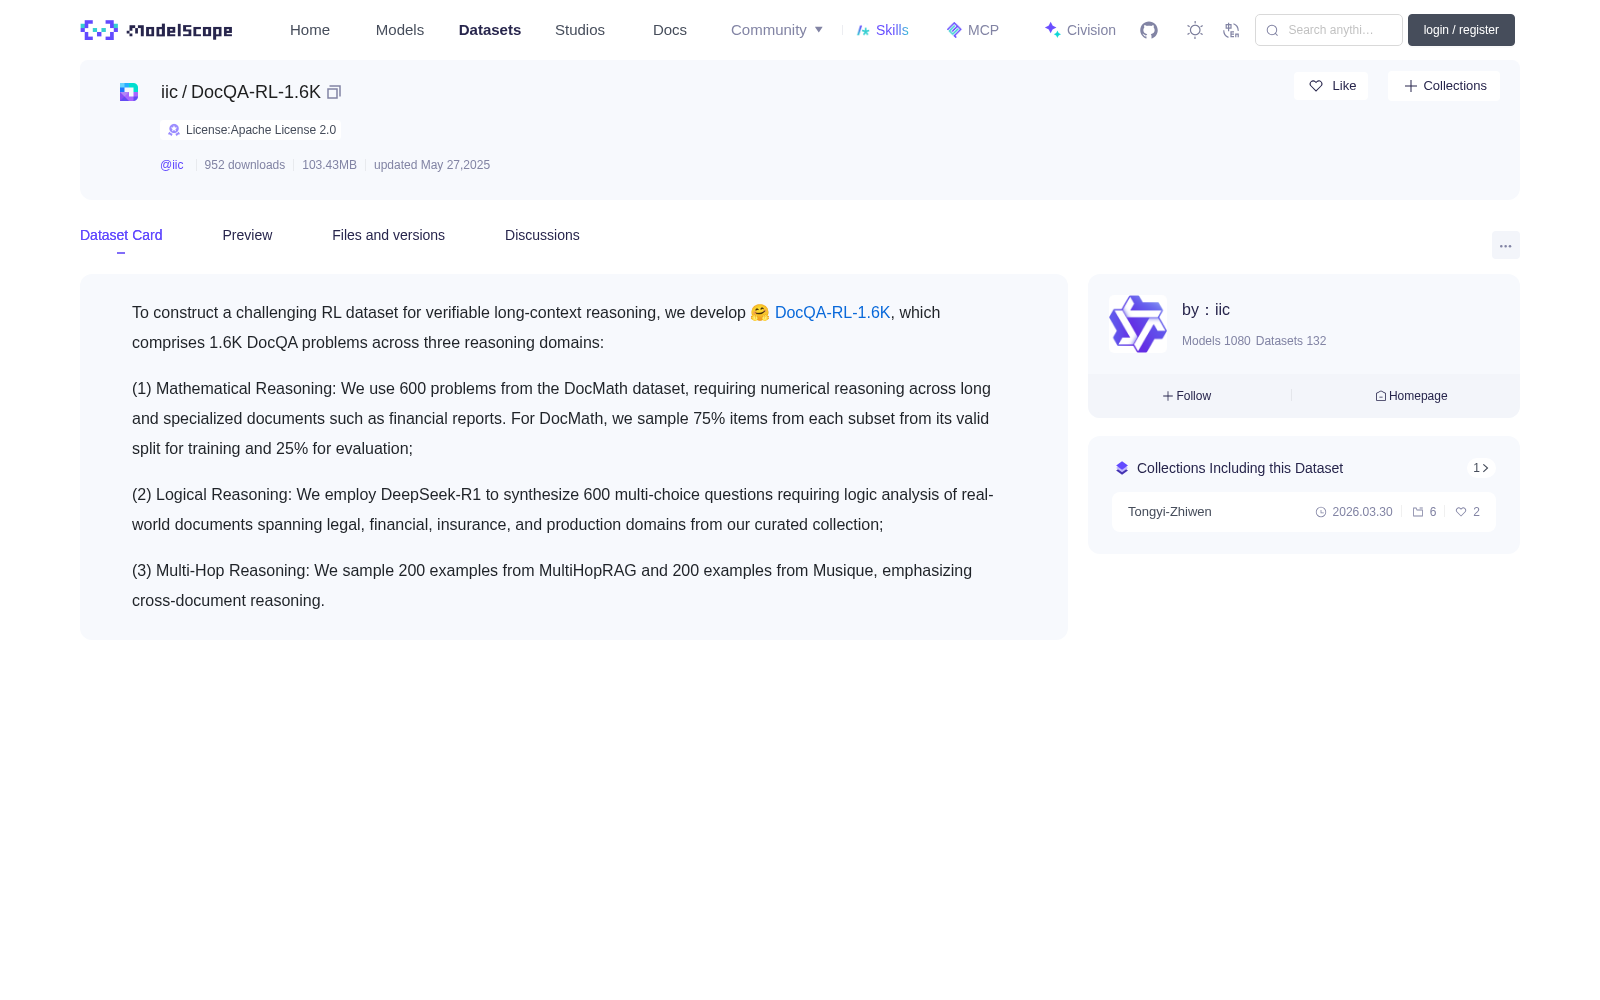1600x1000 pixels.
Task: Click the updated May 27,2025 text
Action: [432, 165]
